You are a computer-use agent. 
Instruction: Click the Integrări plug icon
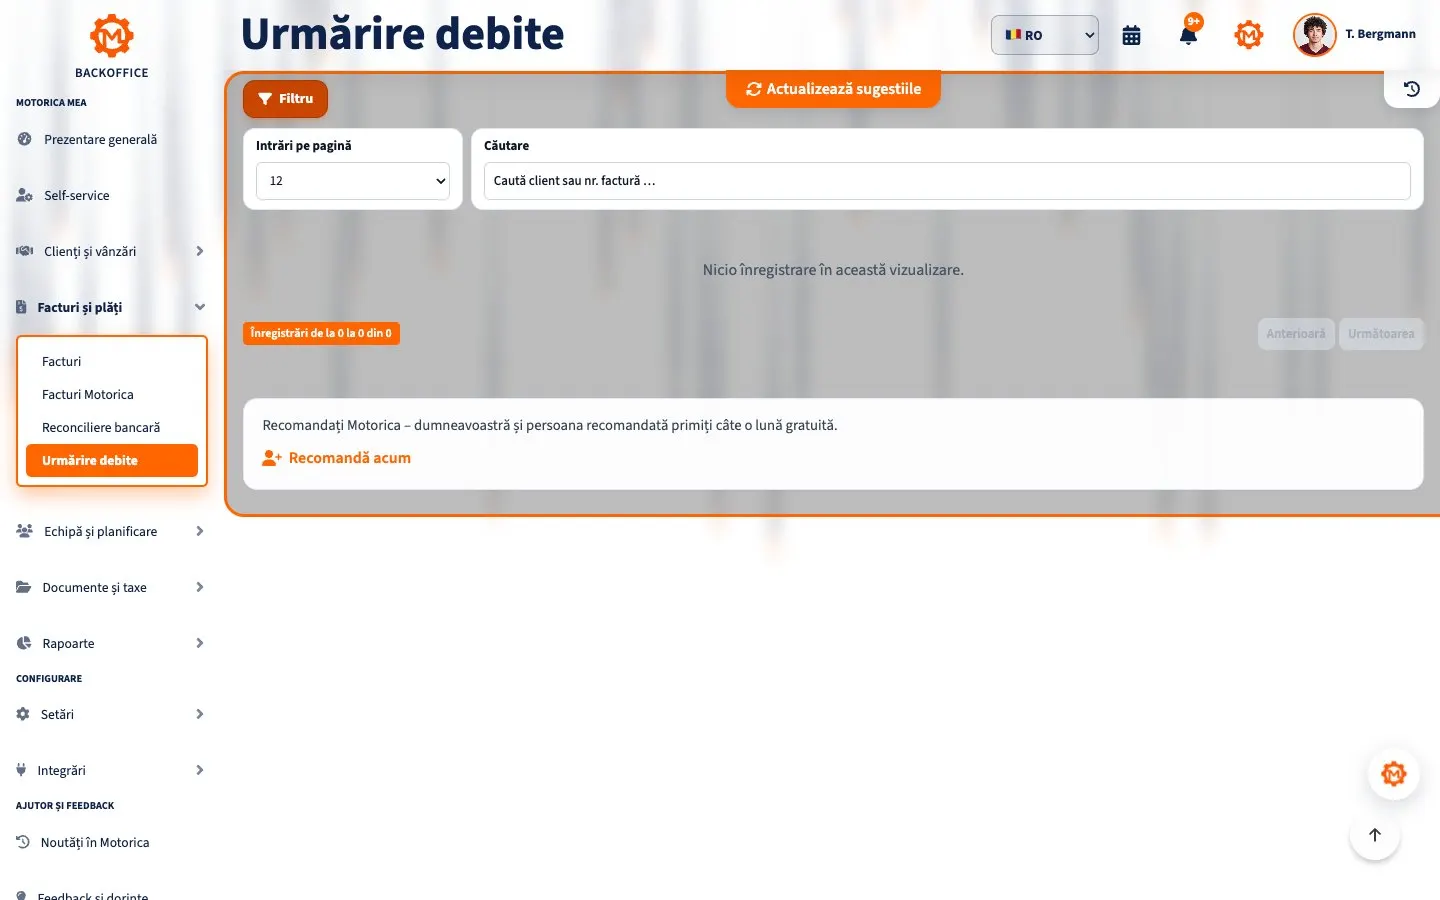tap(21, 771)
